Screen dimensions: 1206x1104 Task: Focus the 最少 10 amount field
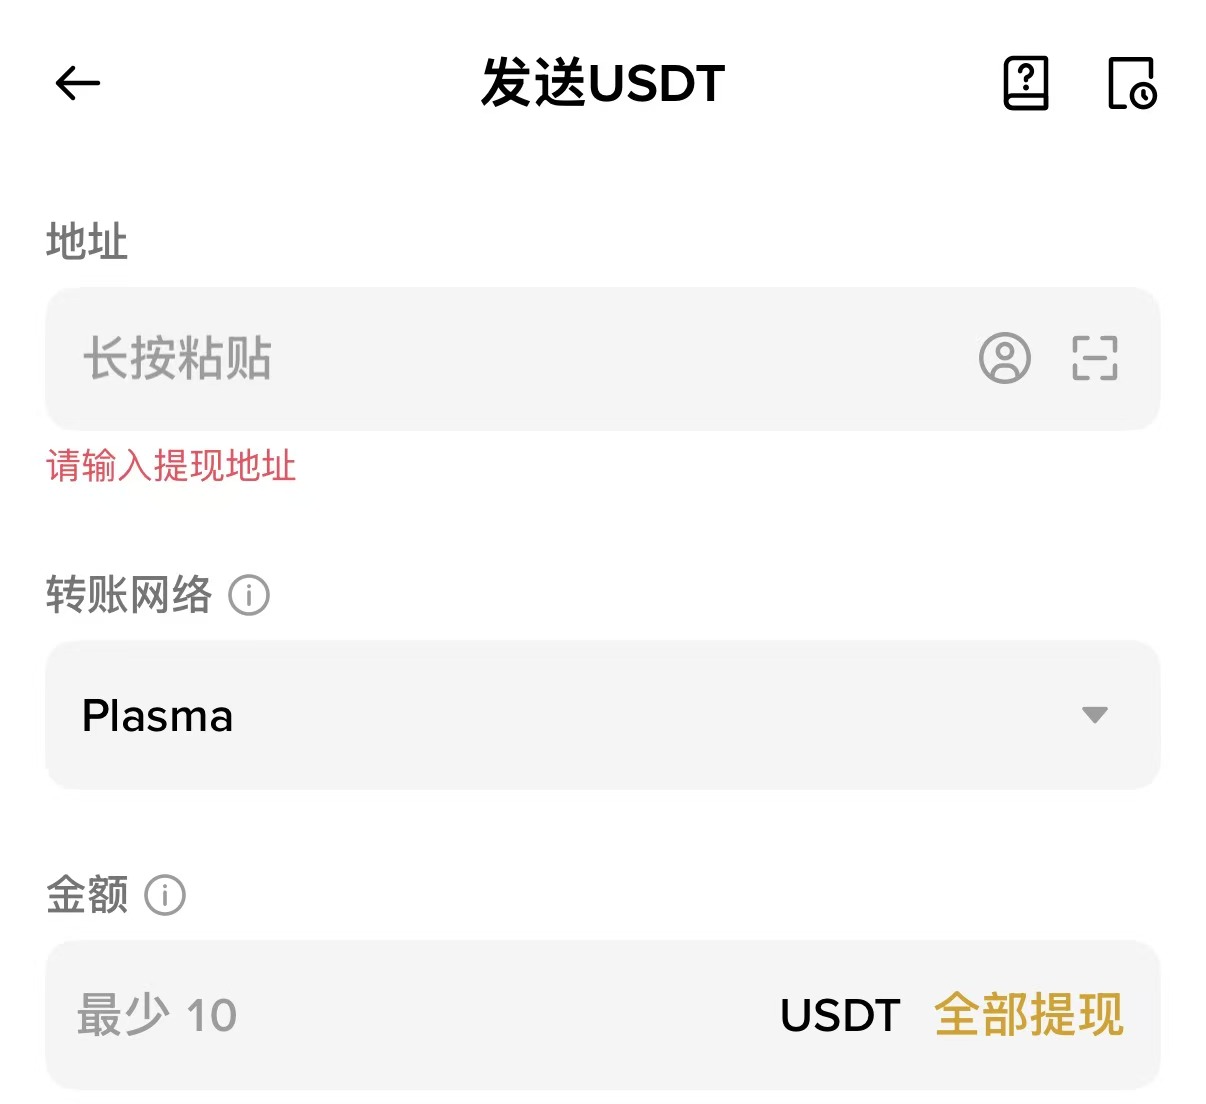coord(158,1015)
